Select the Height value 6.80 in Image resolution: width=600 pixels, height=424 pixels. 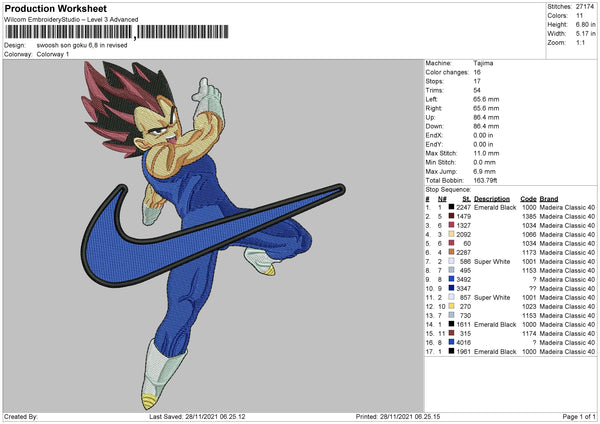click(x=585, y=24)
